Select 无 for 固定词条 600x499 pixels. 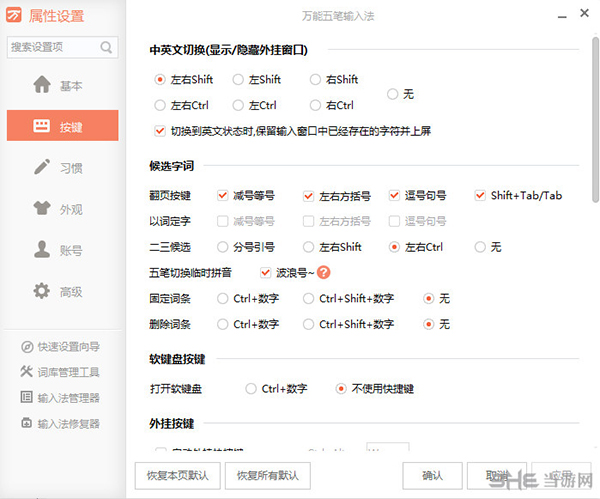(x=429, y=298)
